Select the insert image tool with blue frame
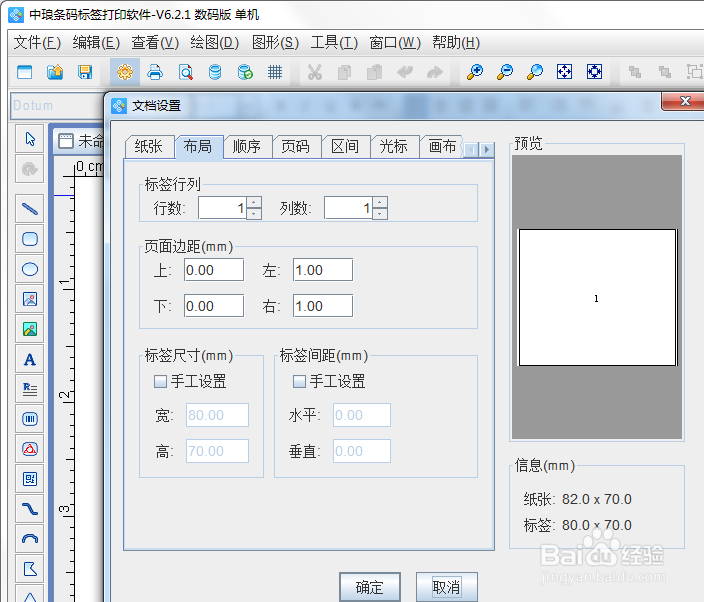 (x=30, y=299)
